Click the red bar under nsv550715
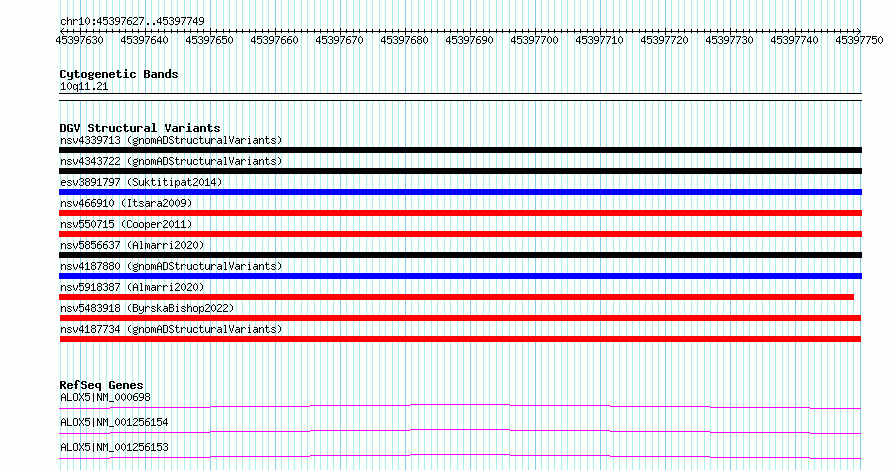 pos(460,234)
